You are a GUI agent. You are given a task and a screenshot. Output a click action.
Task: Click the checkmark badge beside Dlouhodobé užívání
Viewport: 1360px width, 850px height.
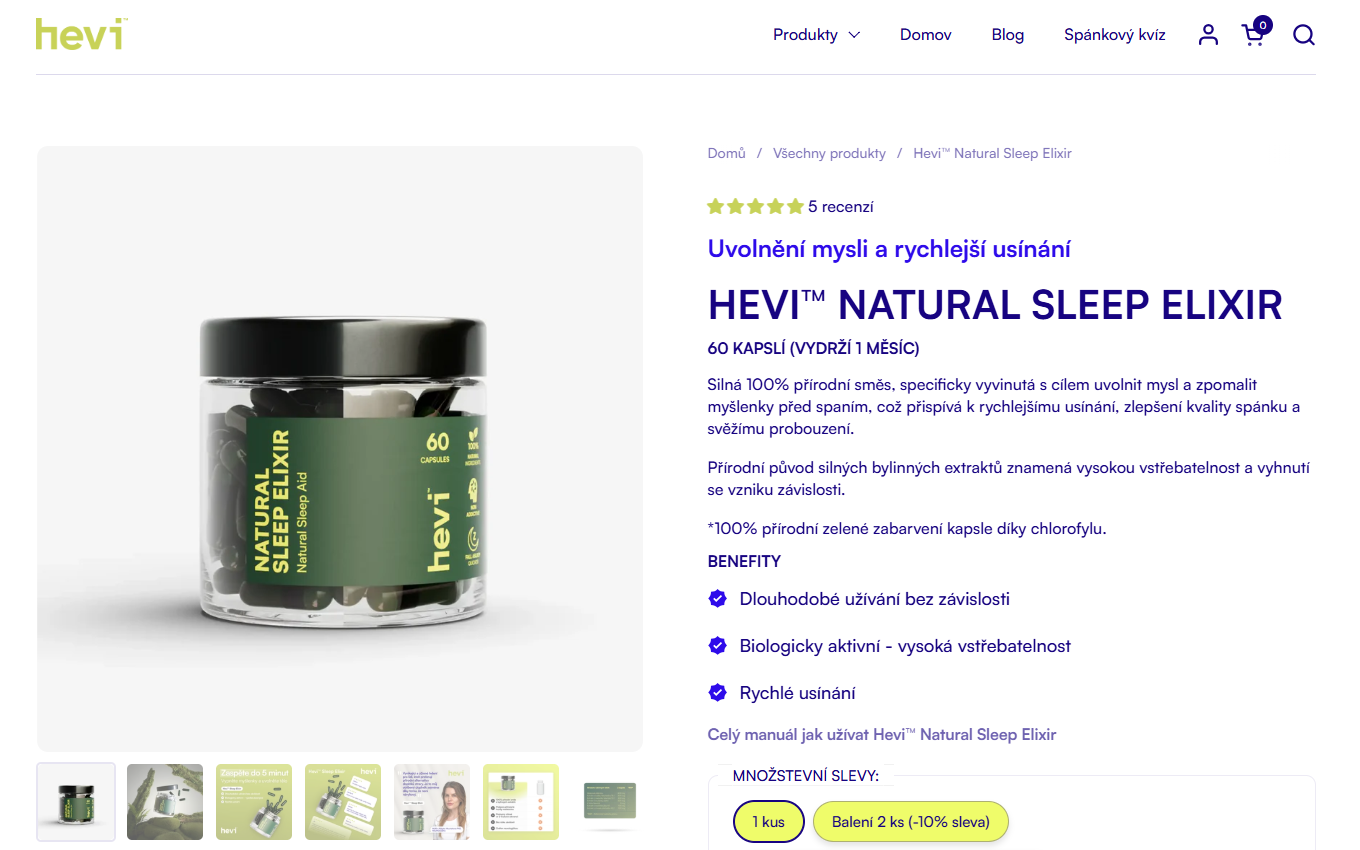click(x=717, y=598)
